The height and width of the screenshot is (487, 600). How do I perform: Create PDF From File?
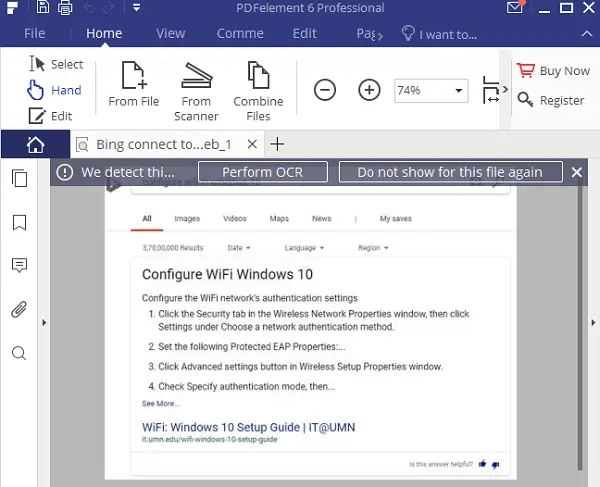click(134, 84)
